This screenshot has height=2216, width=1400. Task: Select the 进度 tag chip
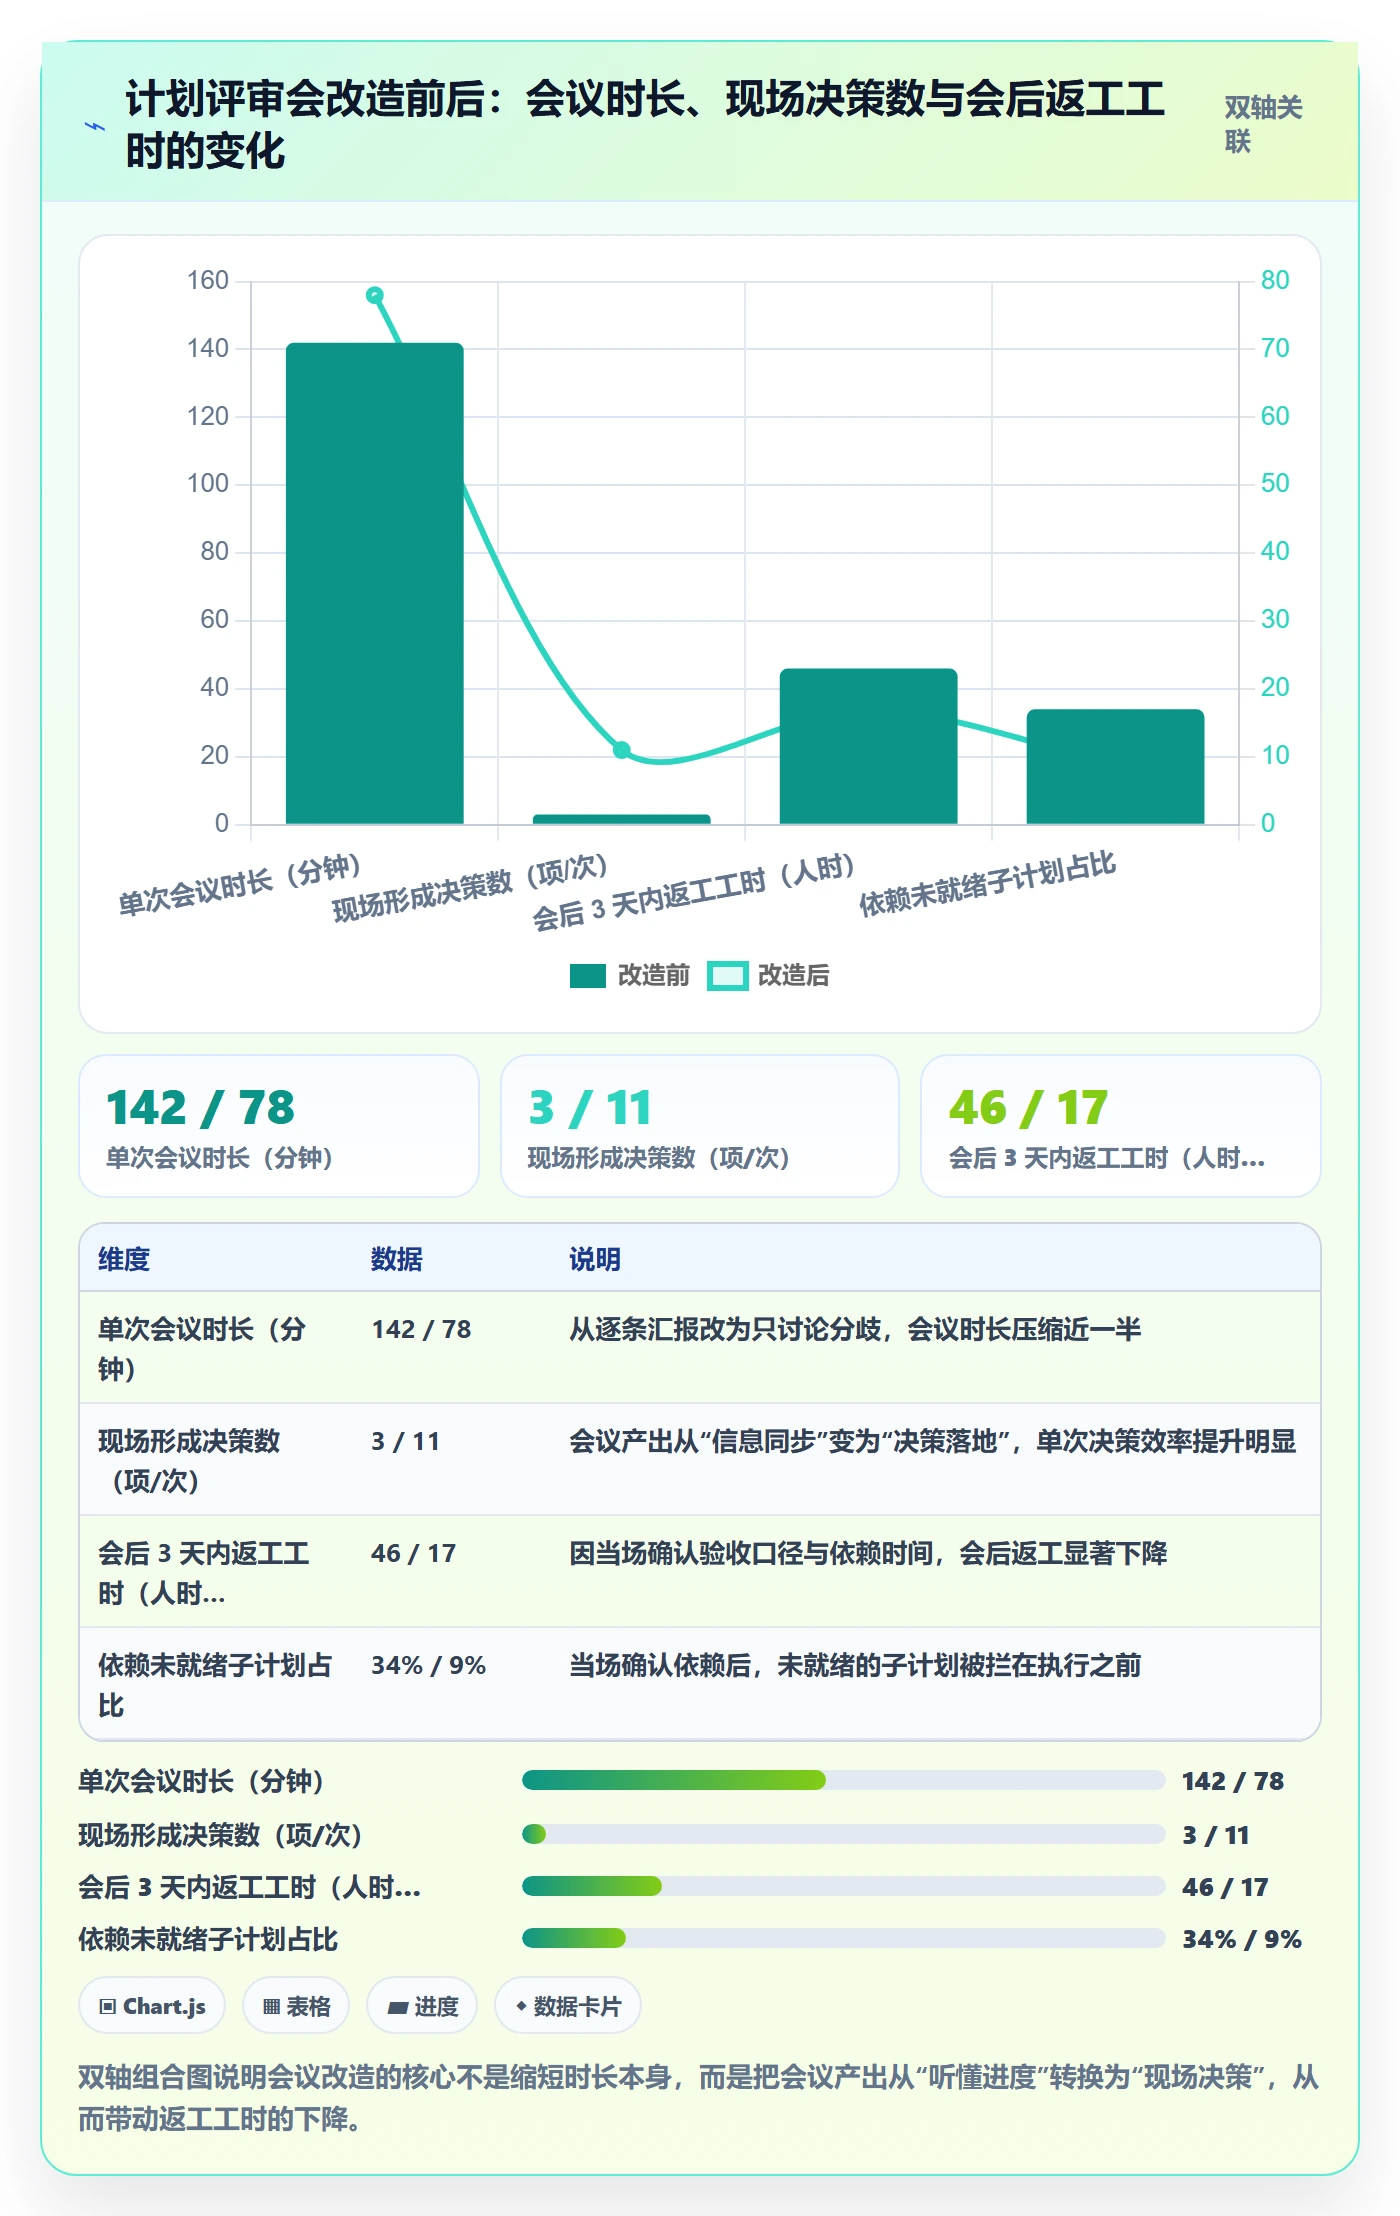pos(422,2006)
